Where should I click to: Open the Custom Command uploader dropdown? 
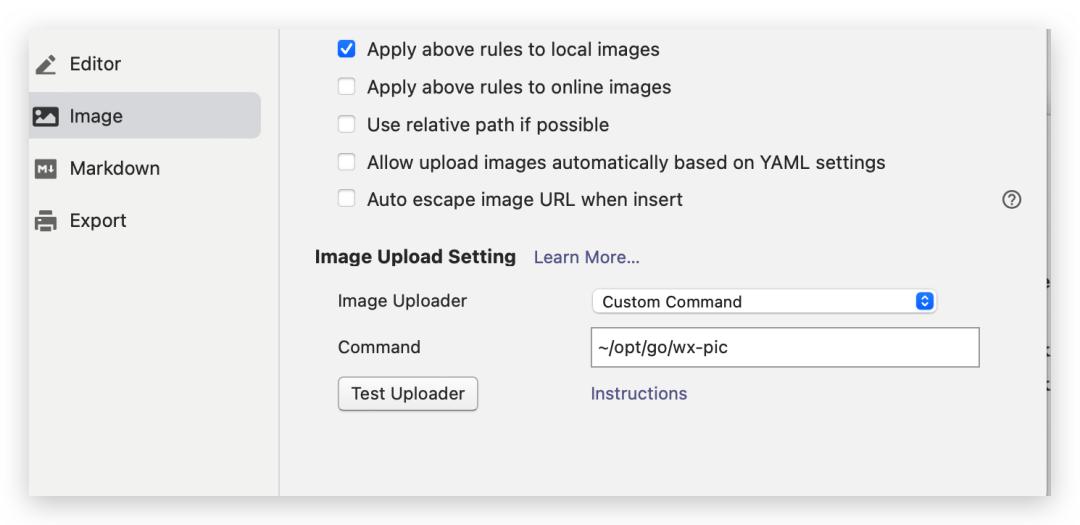point(764,302)
